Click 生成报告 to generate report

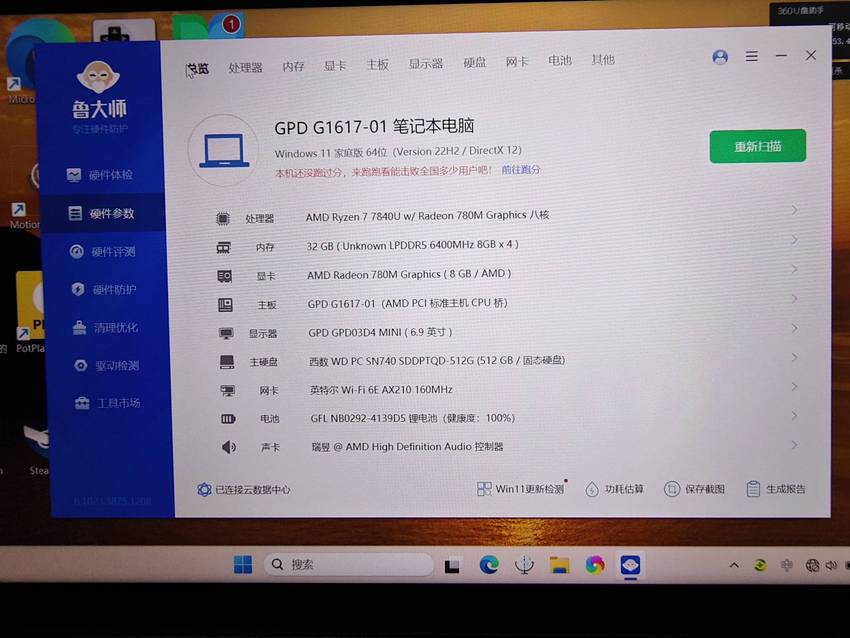tap(776, 489)
